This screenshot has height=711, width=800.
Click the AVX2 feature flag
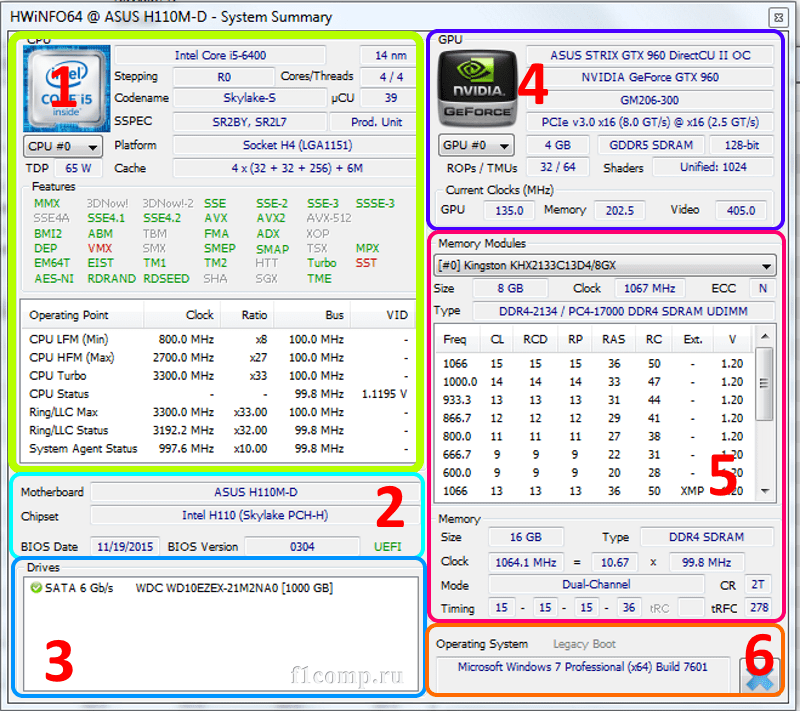click(x=271, y=218)
